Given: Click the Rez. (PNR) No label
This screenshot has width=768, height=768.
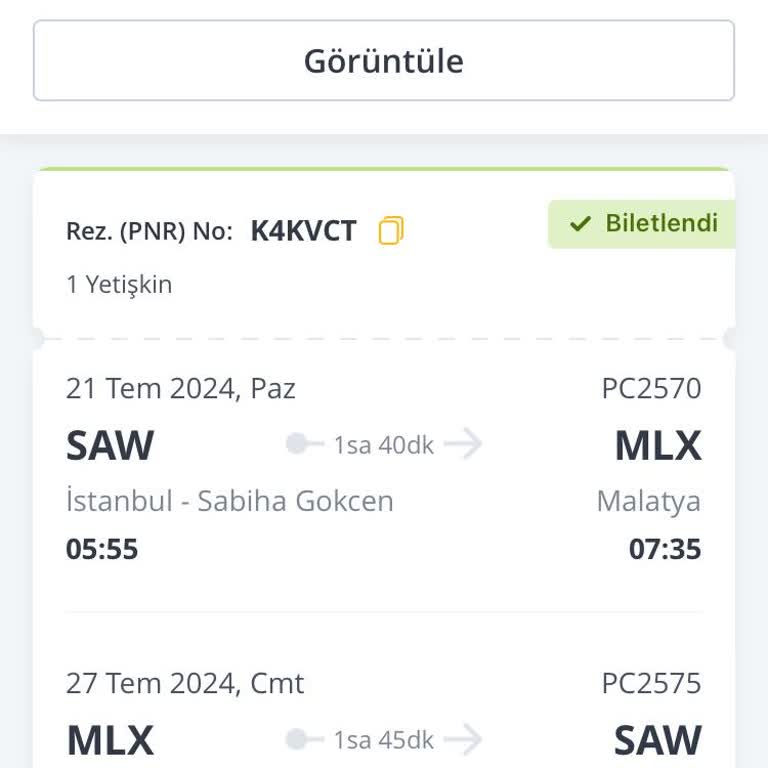Looking at the screenshot, I should 149,232.
